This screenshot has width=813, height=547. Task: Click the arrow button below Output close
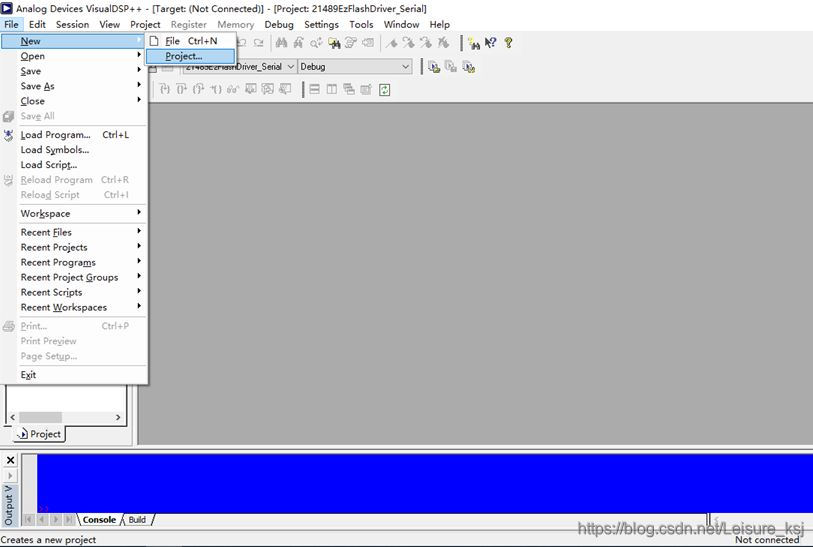pos(10,475)
